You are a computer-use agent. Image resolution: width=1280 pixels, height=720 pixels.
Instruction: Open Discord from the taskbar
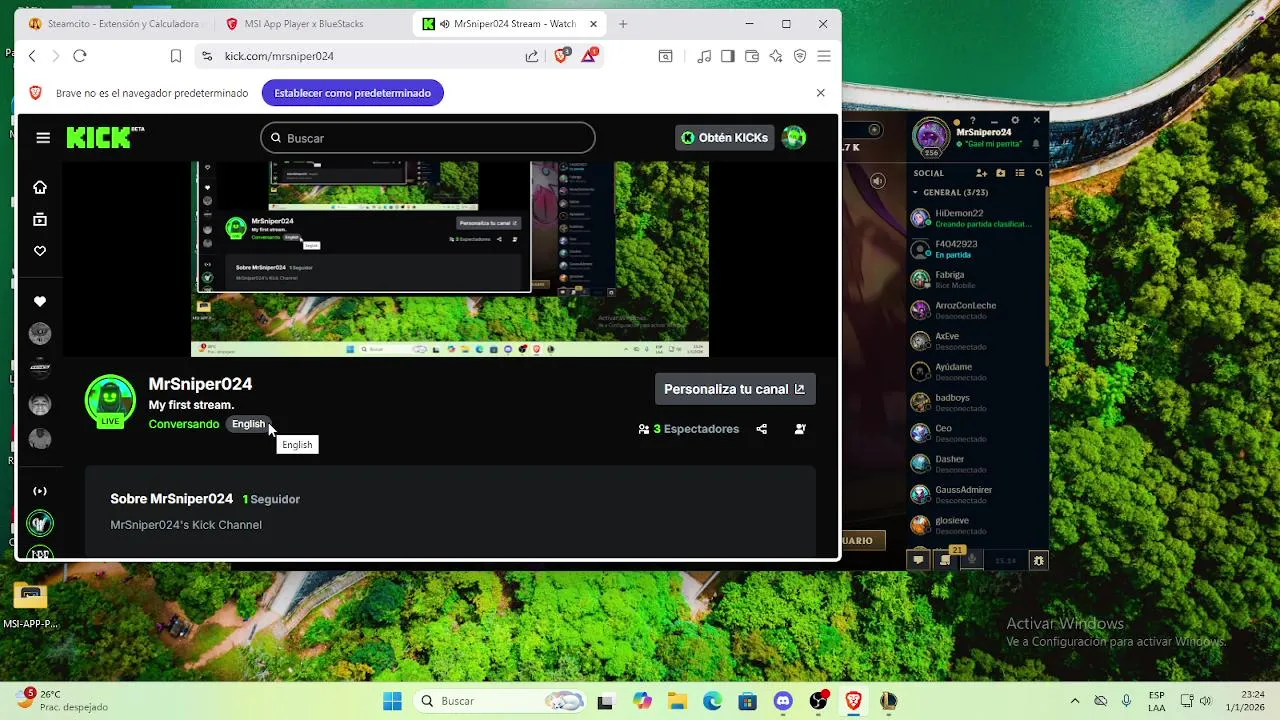tap(783, 701)
